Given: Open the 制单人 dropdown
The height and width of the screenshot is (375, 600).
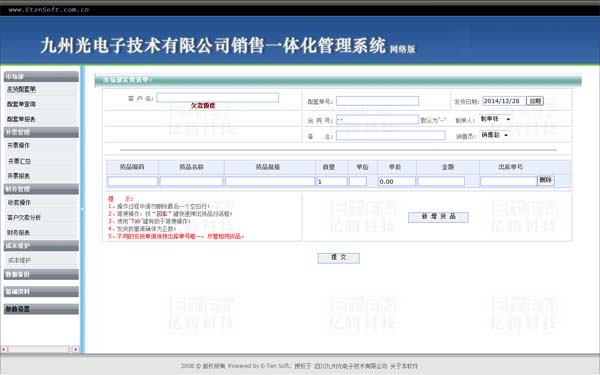Looking at the screenshot, I should tap(495, 119).
